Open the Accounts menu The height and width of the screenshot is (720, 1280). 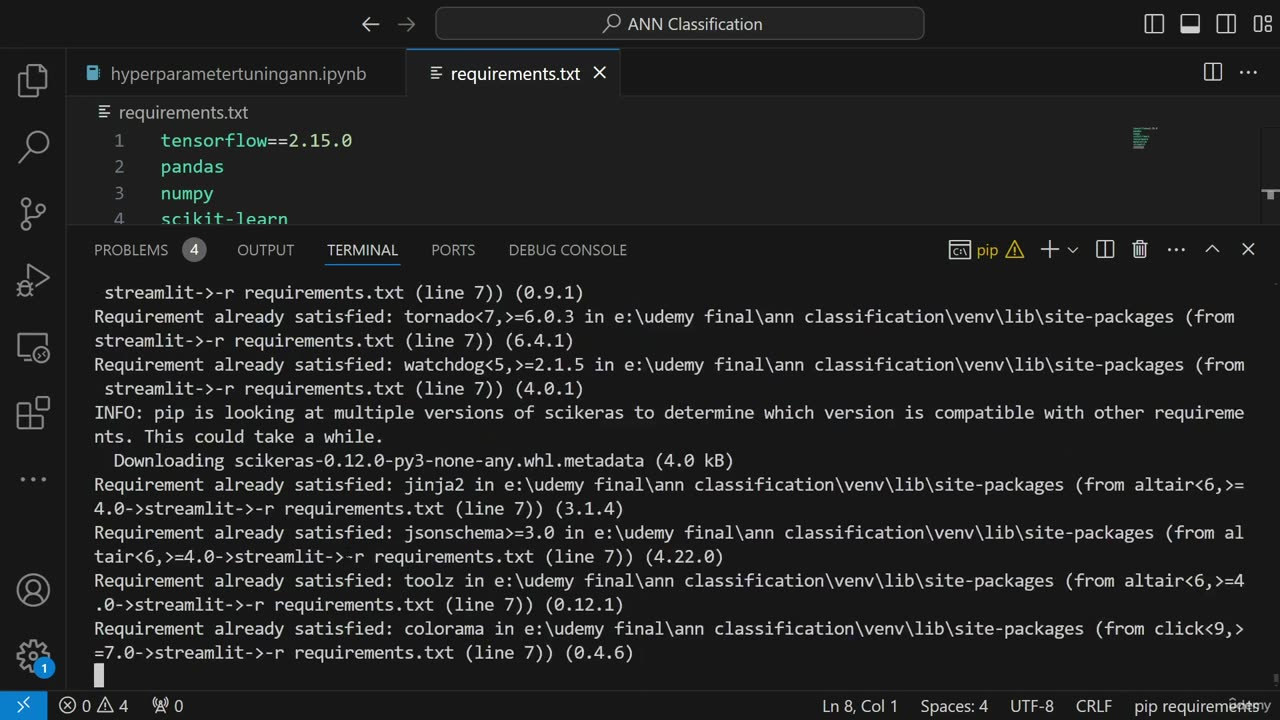point(33,590)
